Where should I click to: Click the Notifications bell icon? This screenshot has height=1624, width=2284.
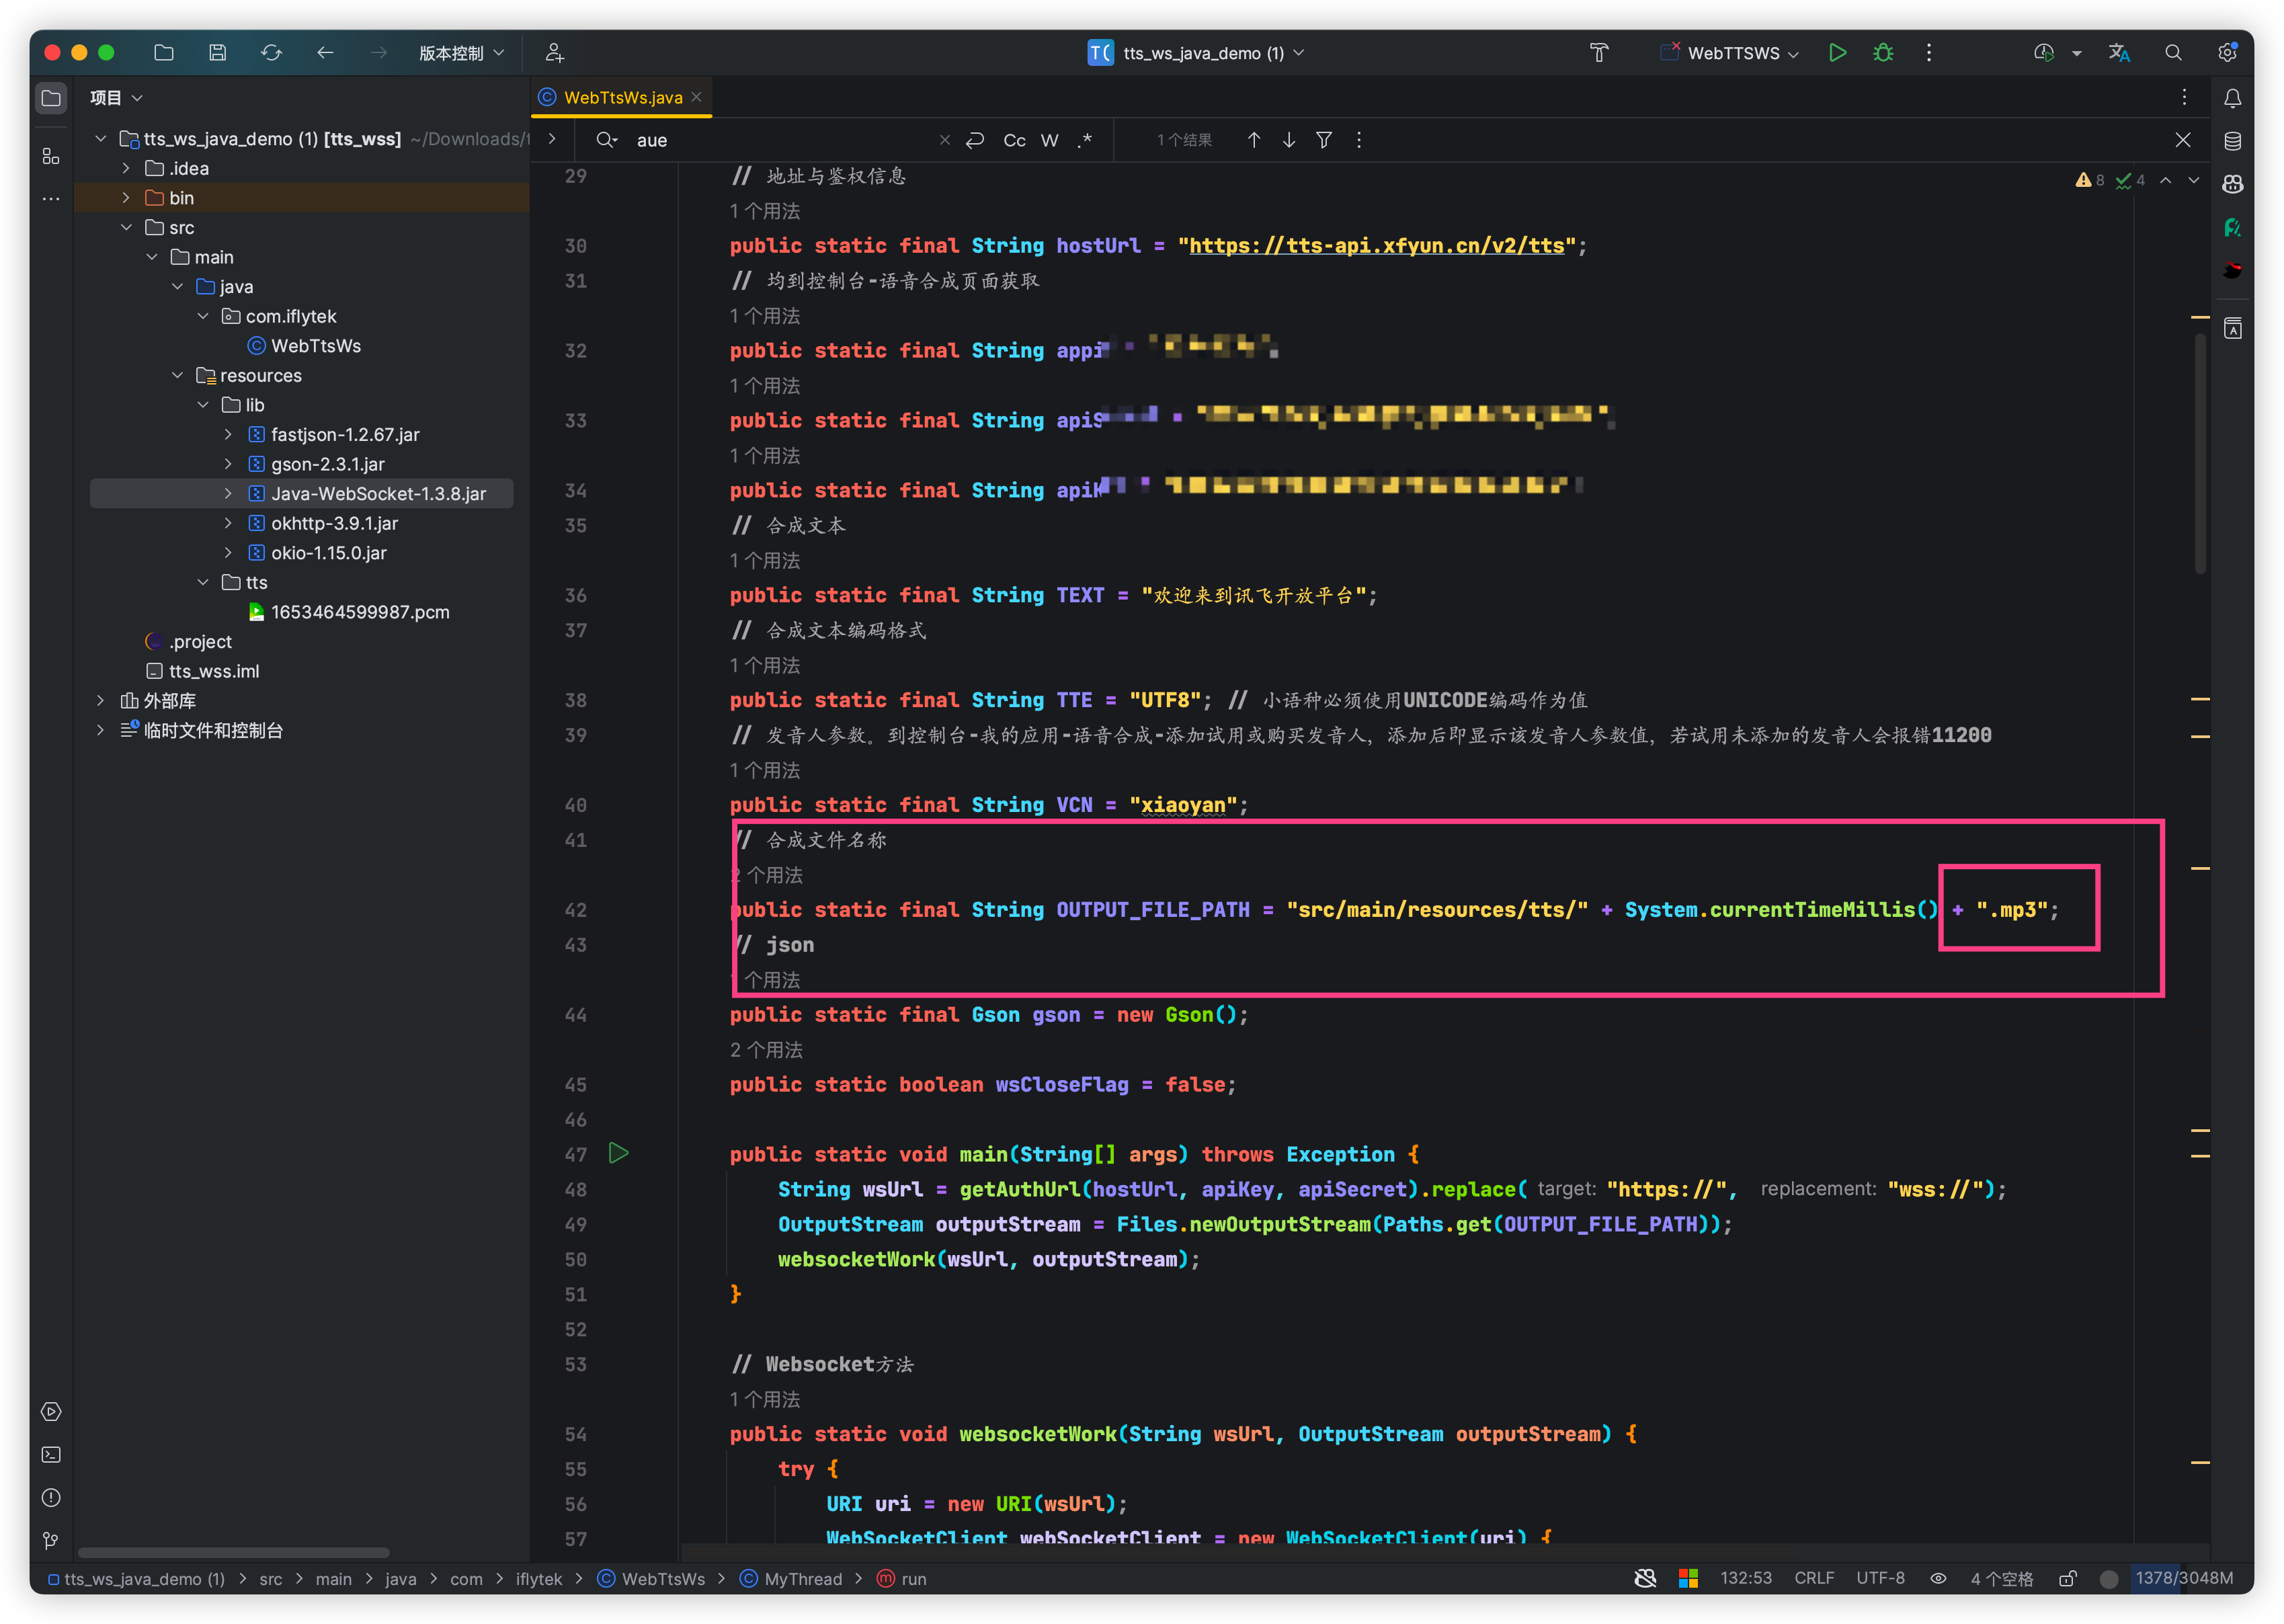(2232, 98)
